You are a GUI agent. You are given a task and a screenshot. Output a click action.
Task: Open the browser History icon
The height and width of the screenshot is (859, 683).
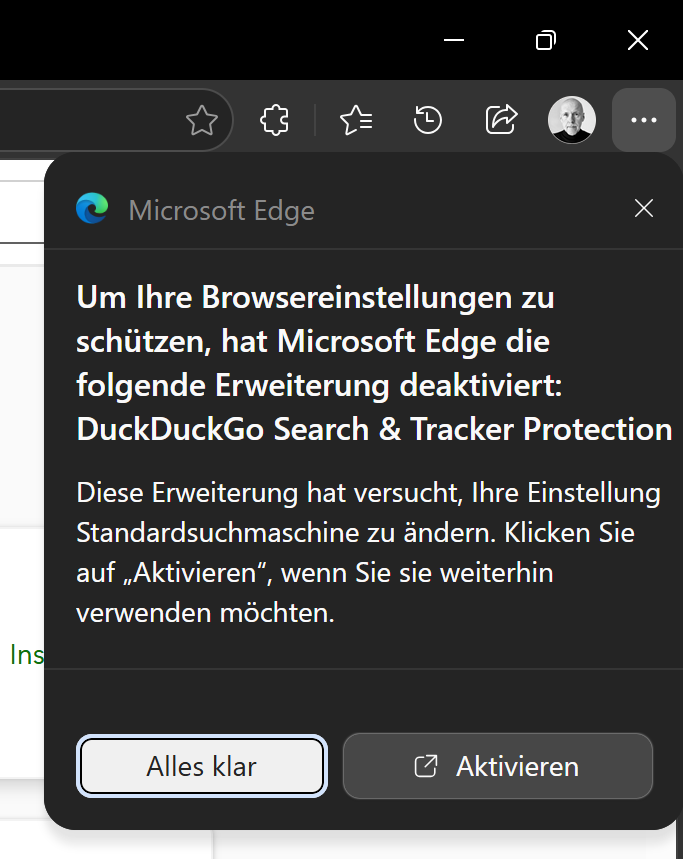[428, 121]
